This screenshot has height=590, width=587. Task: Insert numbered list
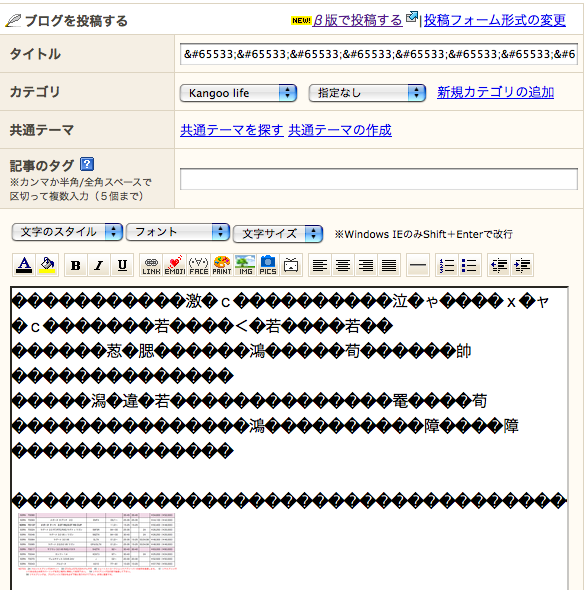tap(447, 265)
